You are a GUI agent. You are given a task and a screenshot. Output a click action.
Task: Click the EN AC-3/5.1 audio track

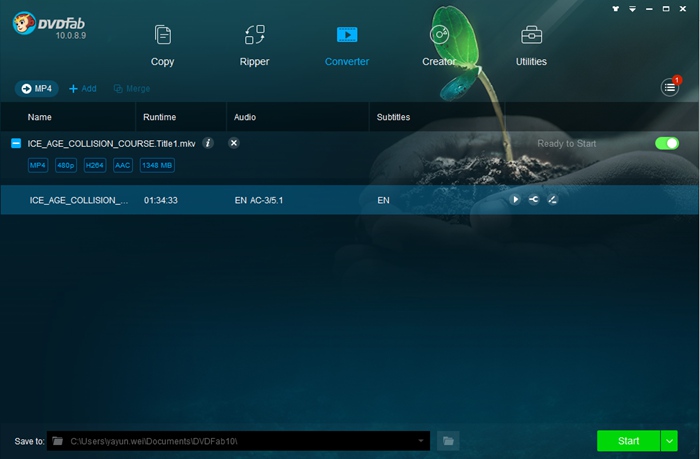pyautogui.click(x=259, y=200)
